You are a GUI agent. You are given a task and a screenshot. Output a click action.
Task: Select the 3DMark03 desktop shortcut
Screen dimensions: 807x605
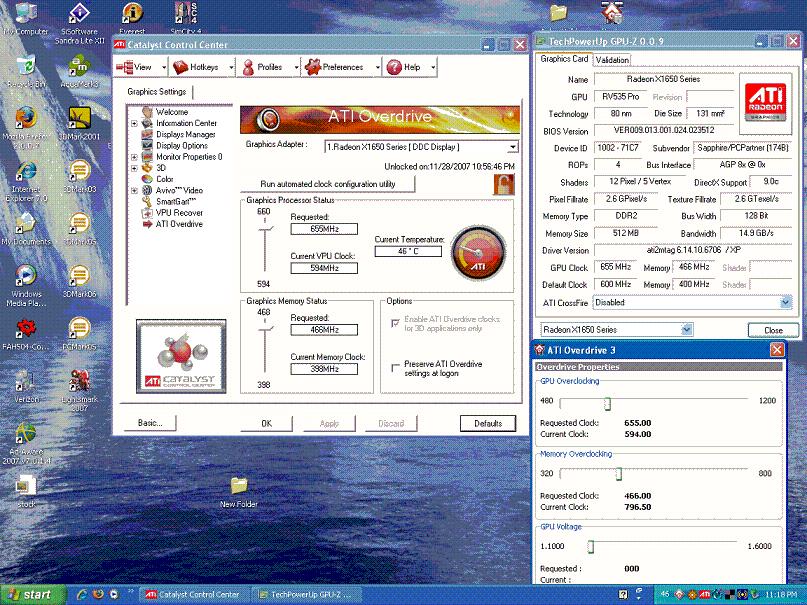[x=79, y=177]
